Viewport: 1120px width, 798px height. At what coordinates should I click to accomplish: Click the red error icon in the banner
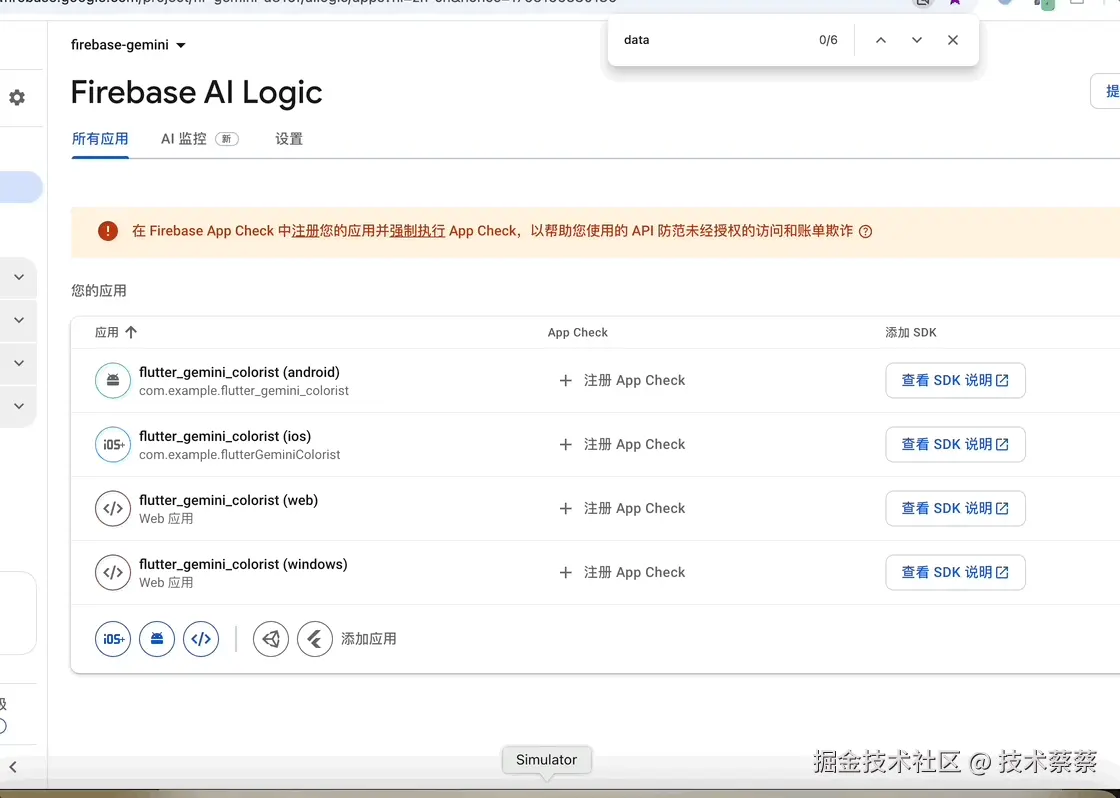[108, 231]
